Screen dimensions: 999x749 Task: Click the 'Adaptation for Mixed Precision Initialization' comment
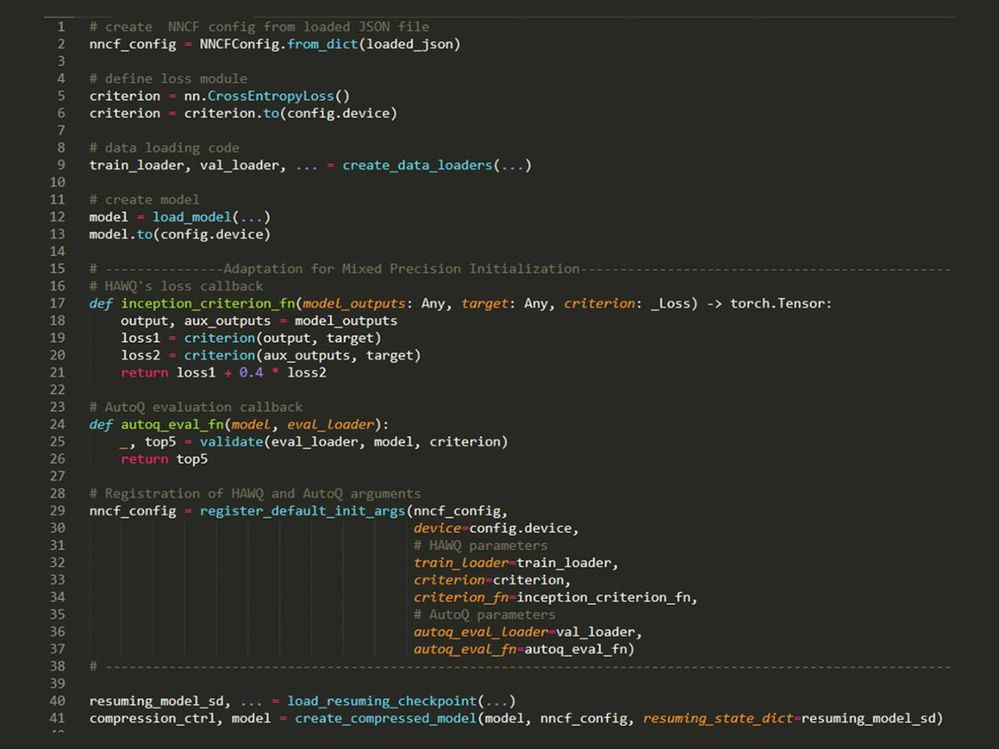tap(401, 269)
